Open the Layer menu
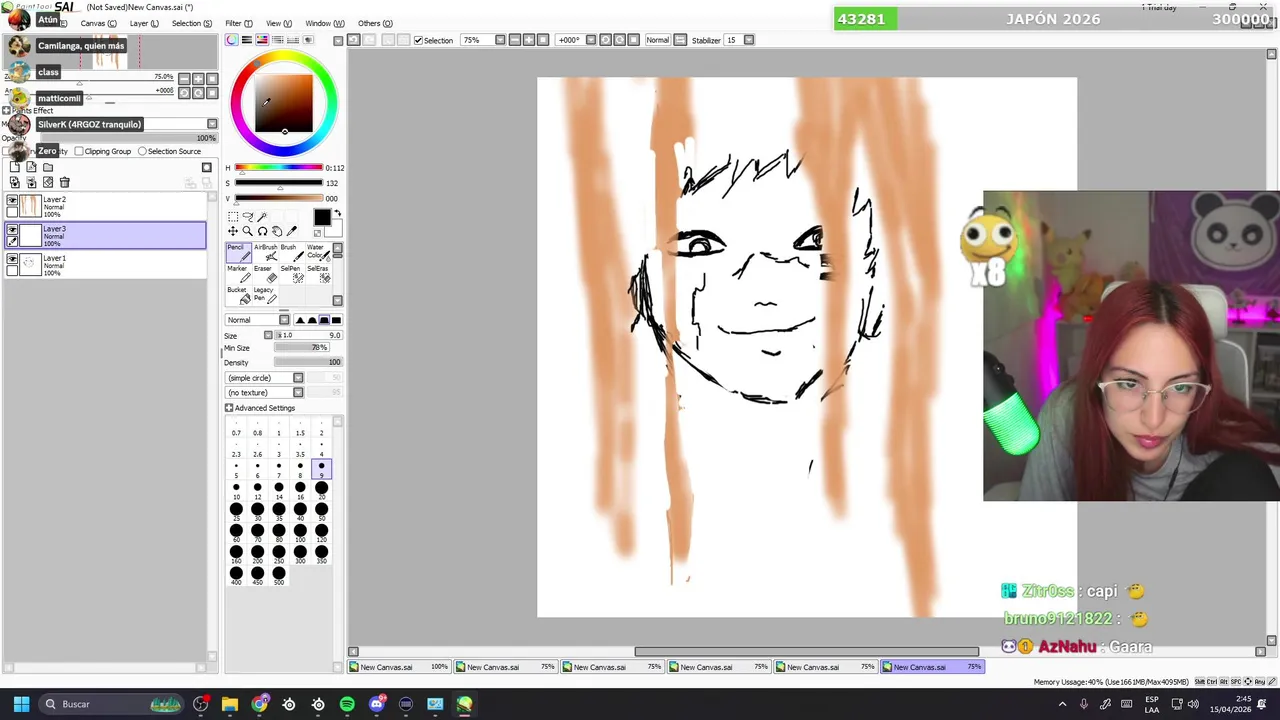The height and width of the screenshot is (720, 1280). [x=144, y=23]
